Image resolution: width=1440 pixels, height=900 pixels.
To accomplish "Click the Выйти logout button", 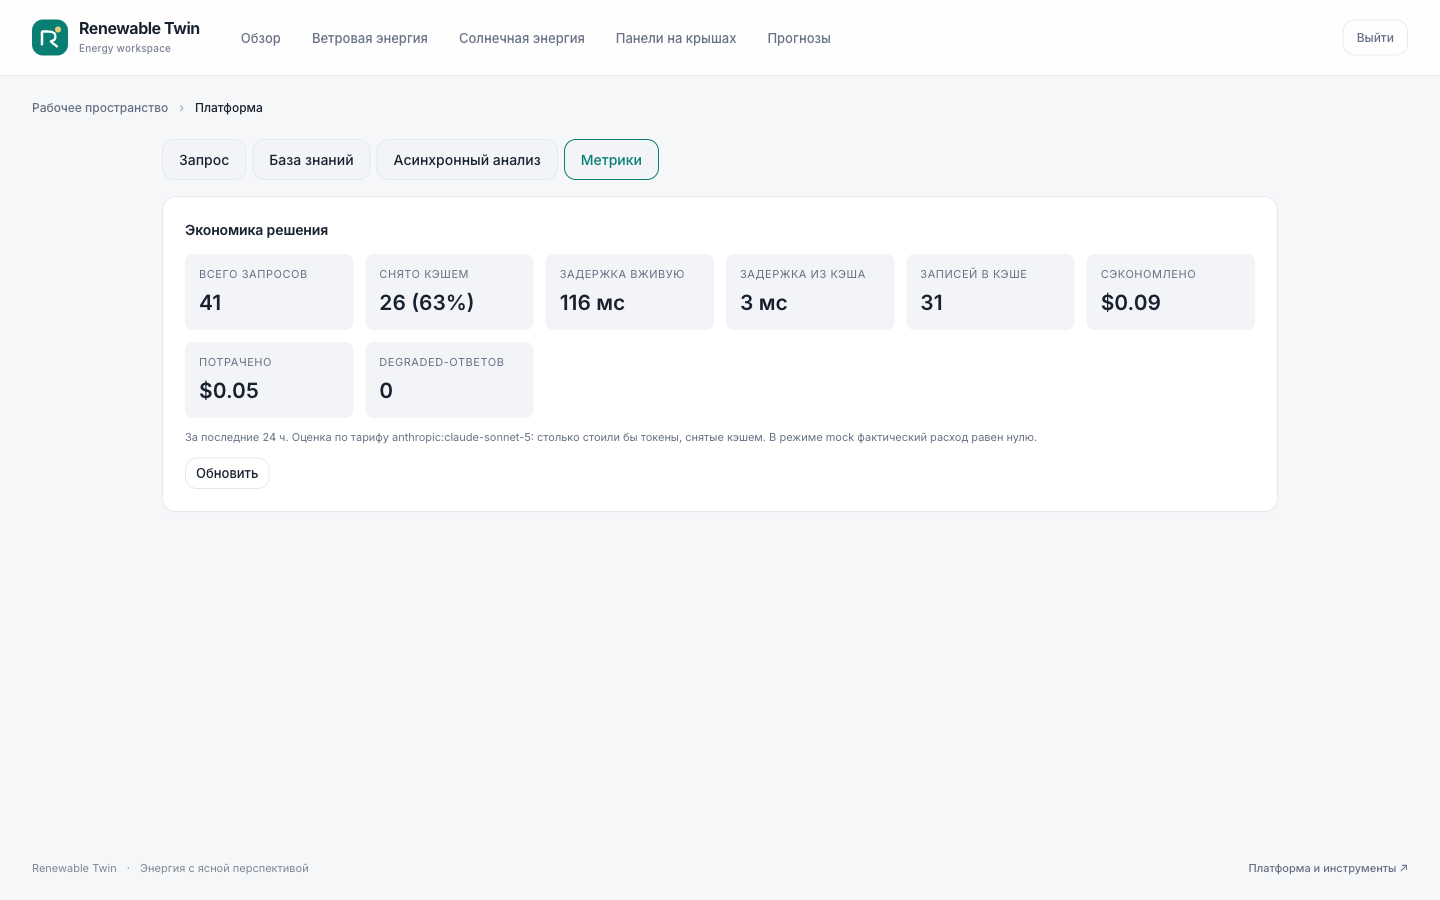I will click(1375, 37).
